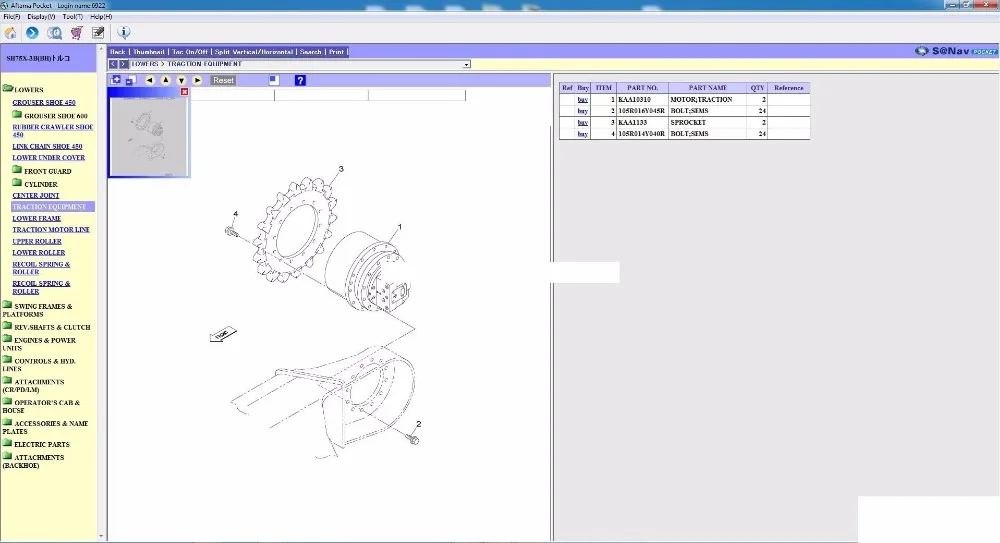Image resolution: width=1000 pixels, height=543 pixels.
Task: Close the diagram thumbnail preview
Action: (184, 92)
